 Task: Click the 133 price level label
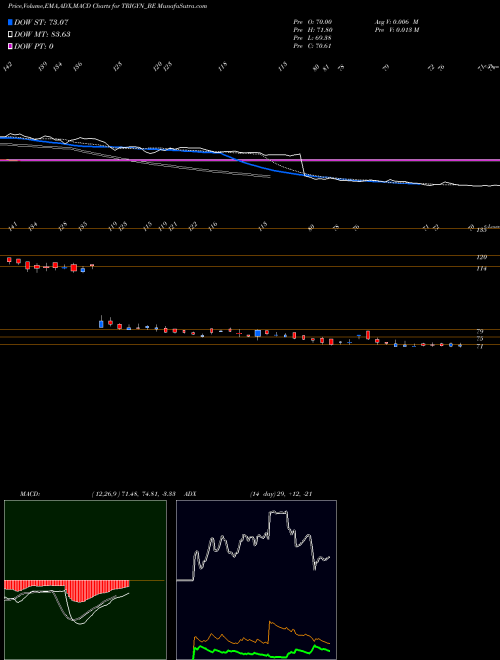pos(482,231)
